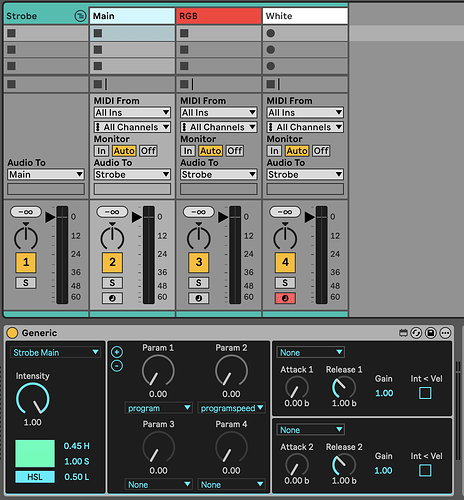Image resolution: width=464 pixels, height=500 pixels.
Task: Arm the White track record button
Action: tap(285, 298)
